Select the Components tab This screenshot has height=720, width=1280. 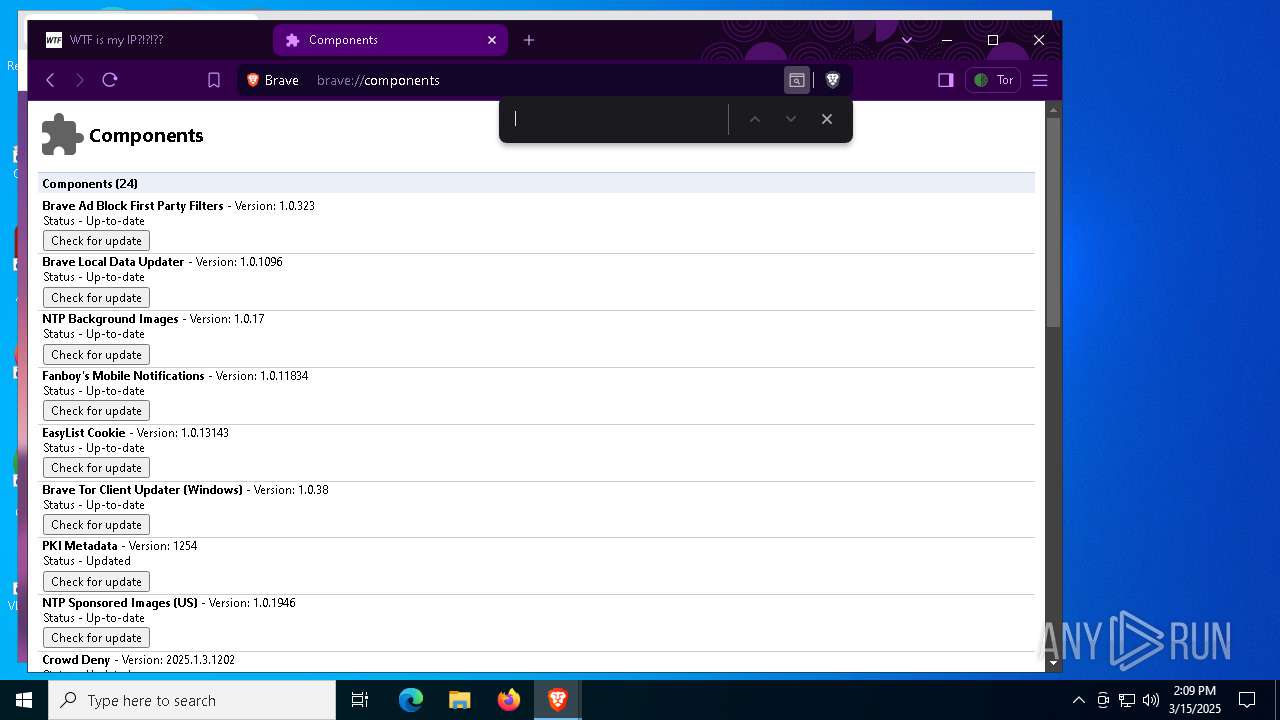pos(390,40)
